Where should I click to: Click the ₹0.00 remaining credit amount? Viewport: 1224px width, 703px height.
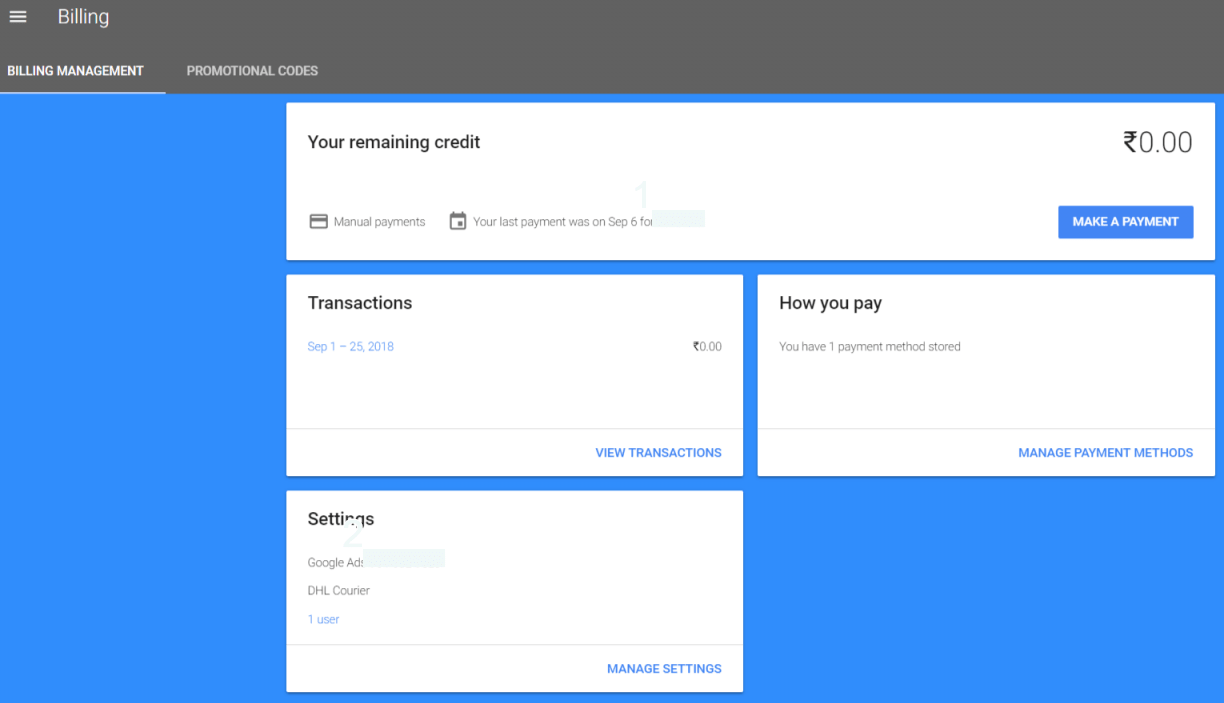pos(1157,143)
